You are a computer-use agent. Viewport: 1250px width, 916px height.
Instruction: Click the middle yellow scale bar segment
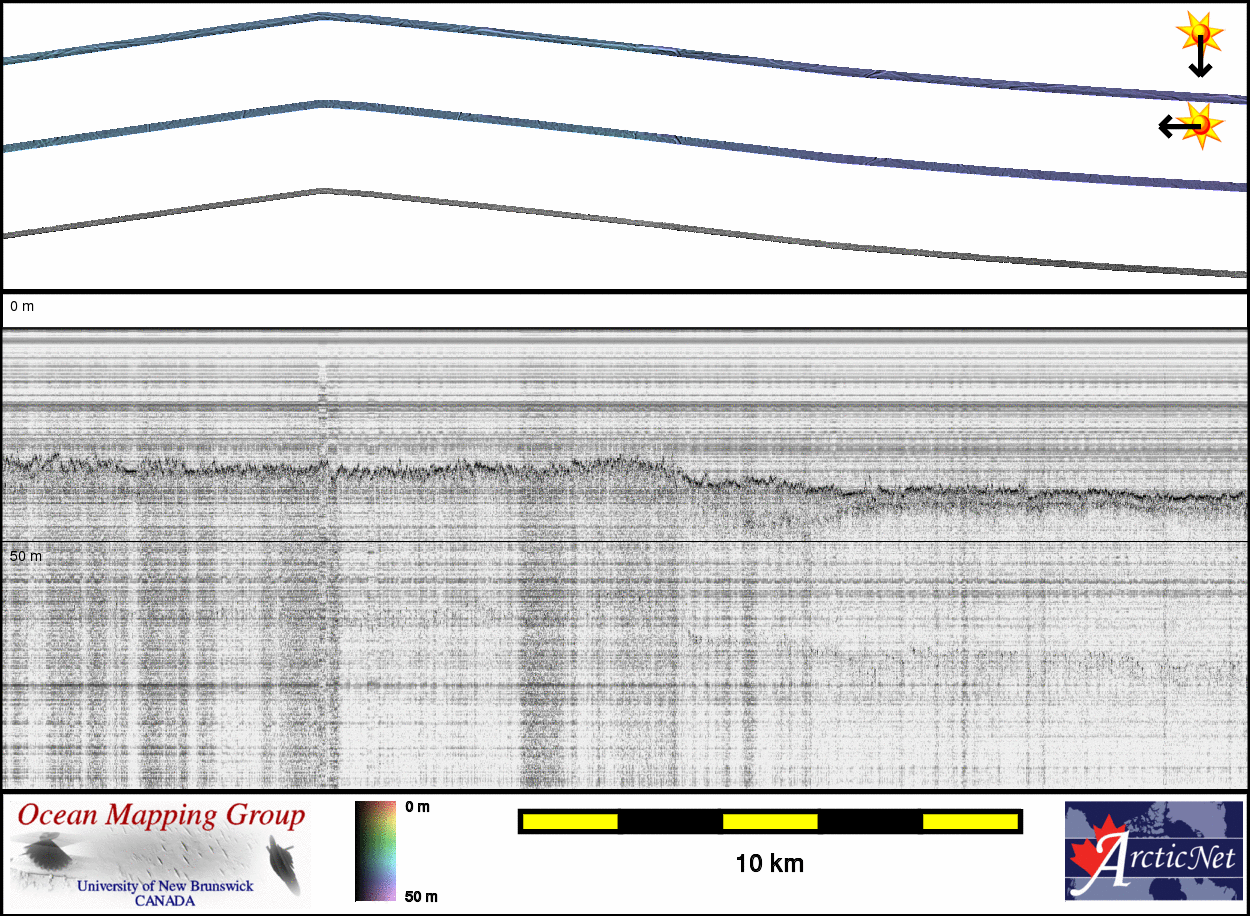(x=770, y=821)
